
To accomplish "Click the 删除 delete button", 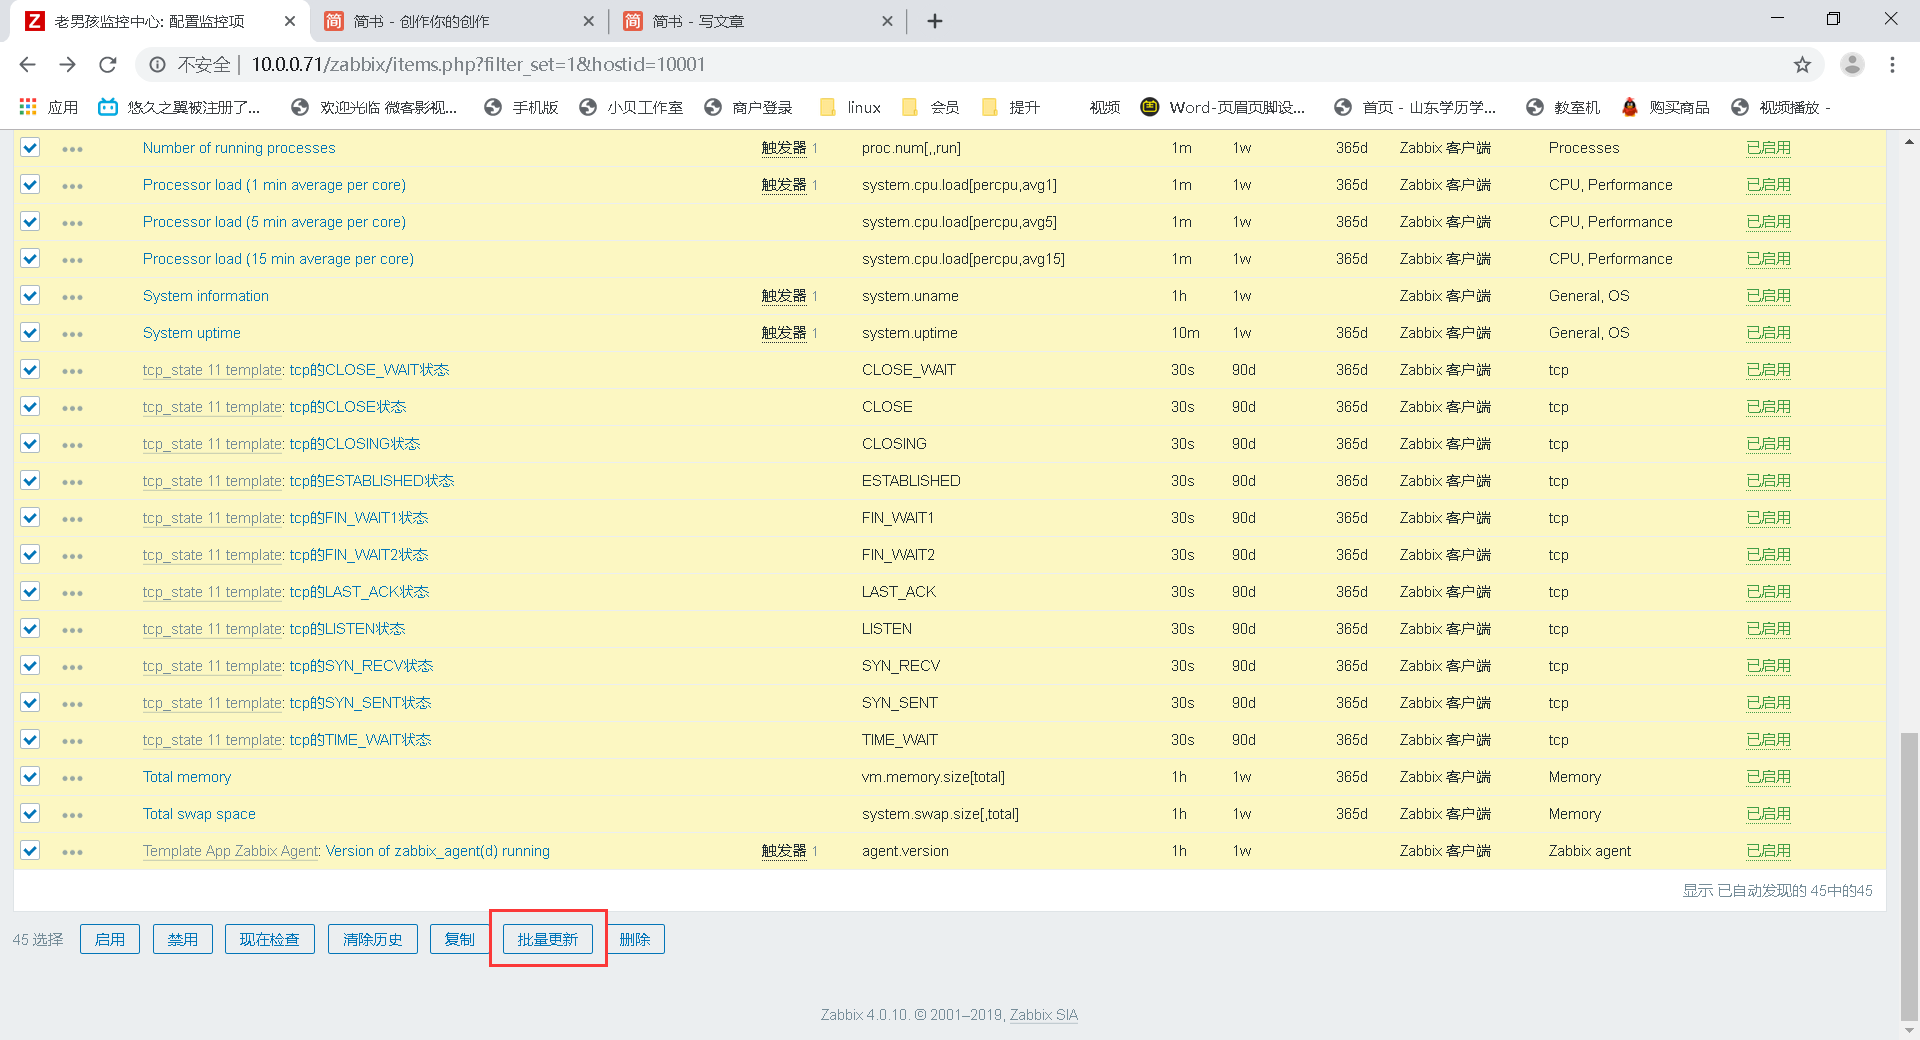I will point(635,939).
